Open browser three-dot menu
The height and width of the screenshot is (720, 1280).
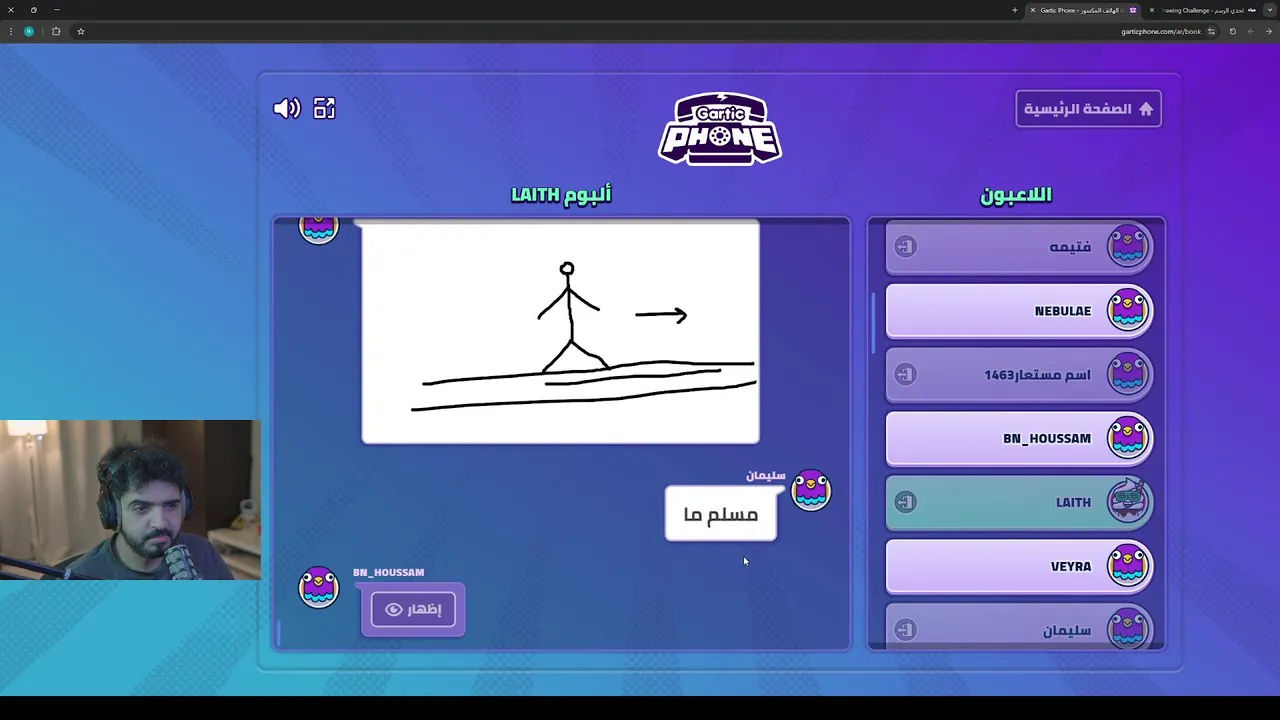11,31
